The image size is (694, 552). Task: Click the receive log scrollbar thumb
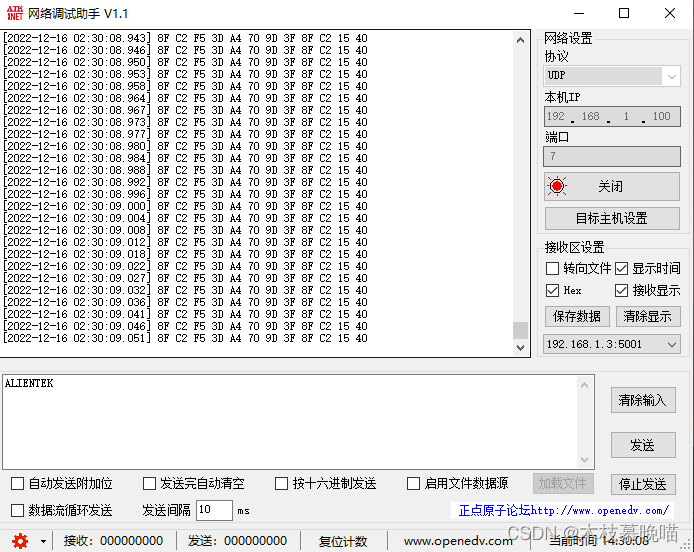pyautogui.click(x=520, y=330)
